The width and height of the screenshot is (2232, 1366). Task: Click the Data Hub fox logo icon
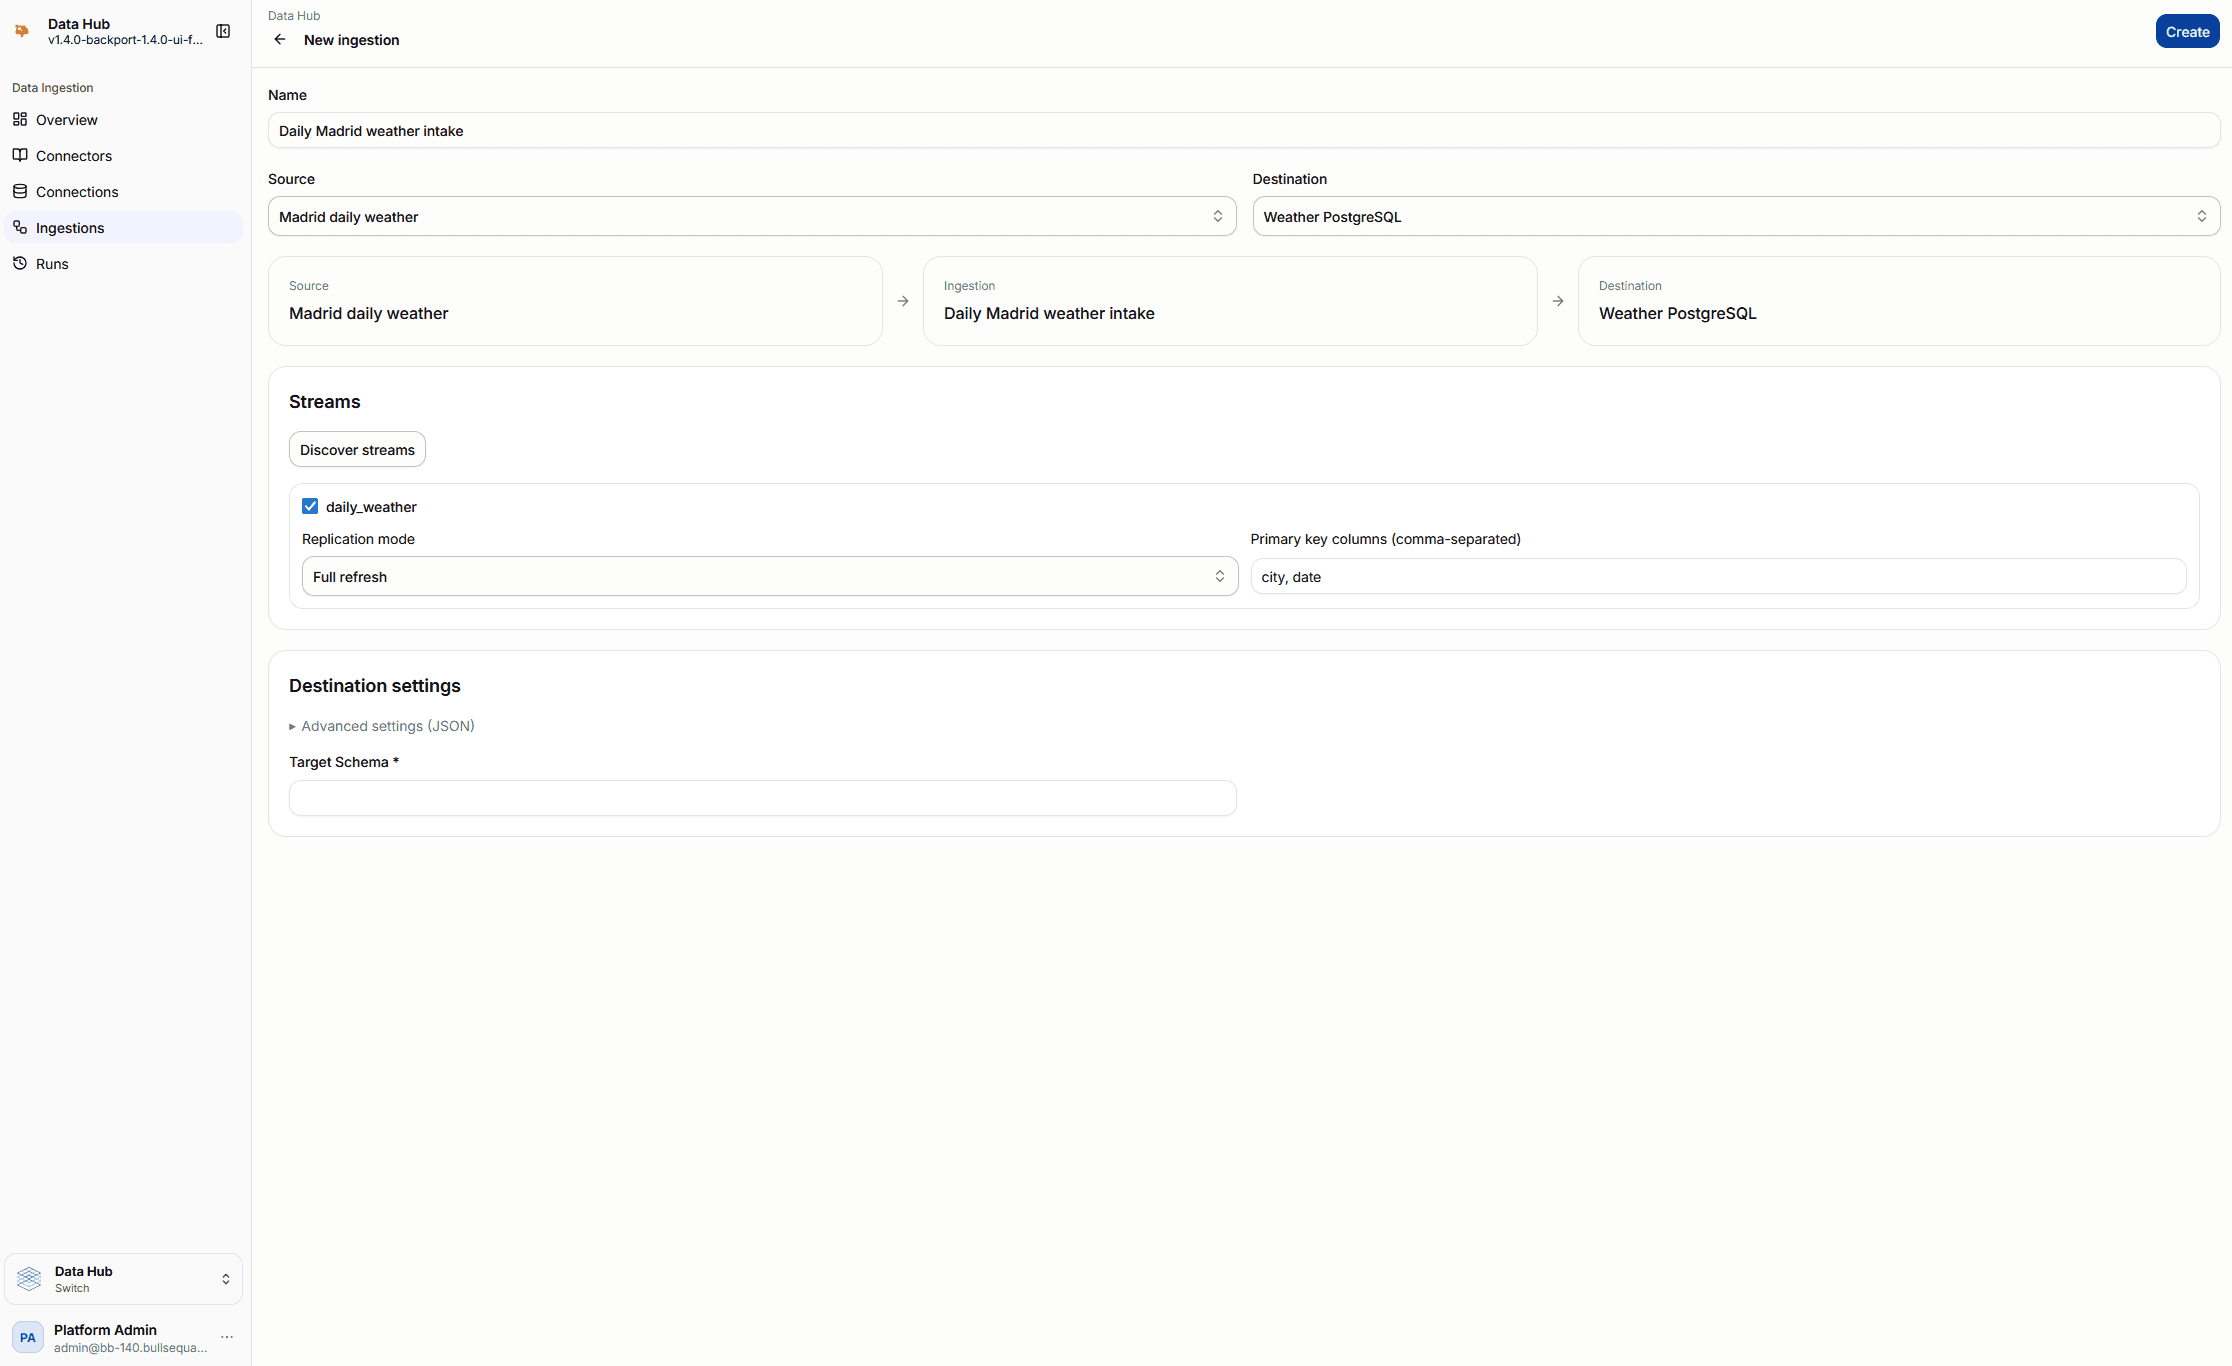[22, 31]
